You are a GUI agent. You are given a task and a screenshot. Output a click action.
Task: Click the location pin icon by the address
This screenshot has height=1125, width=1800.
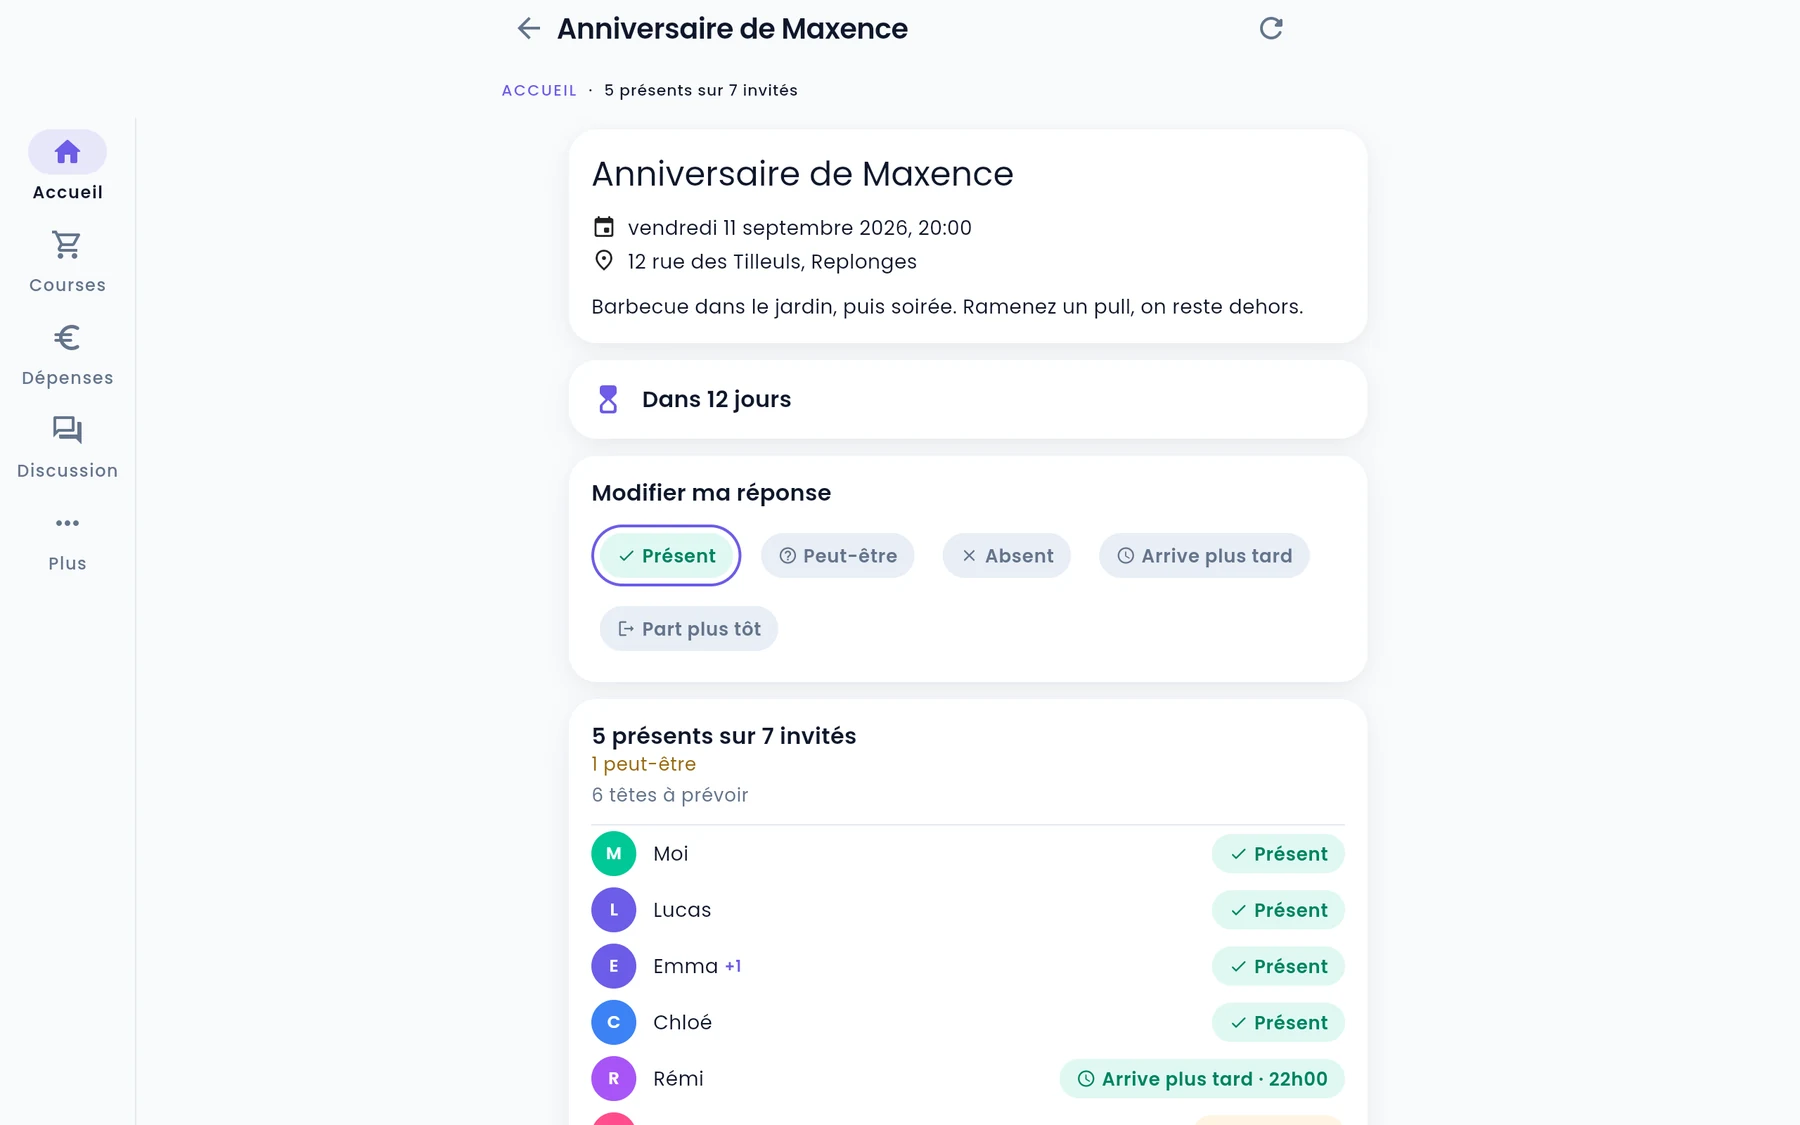tap(604, 261)
